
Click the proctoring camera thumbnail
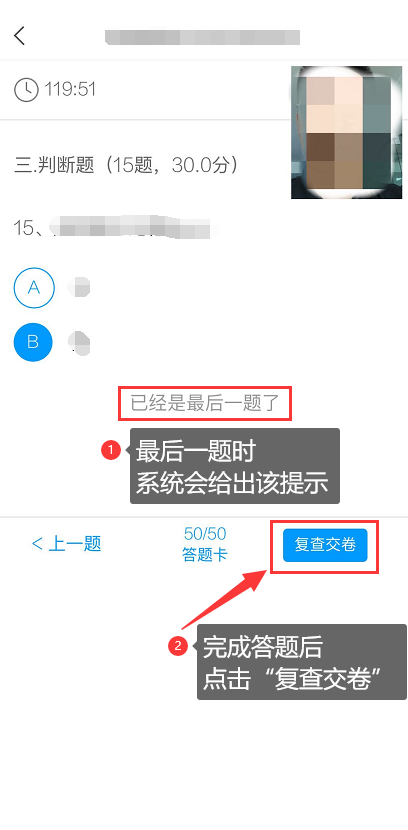click(346, 132)
